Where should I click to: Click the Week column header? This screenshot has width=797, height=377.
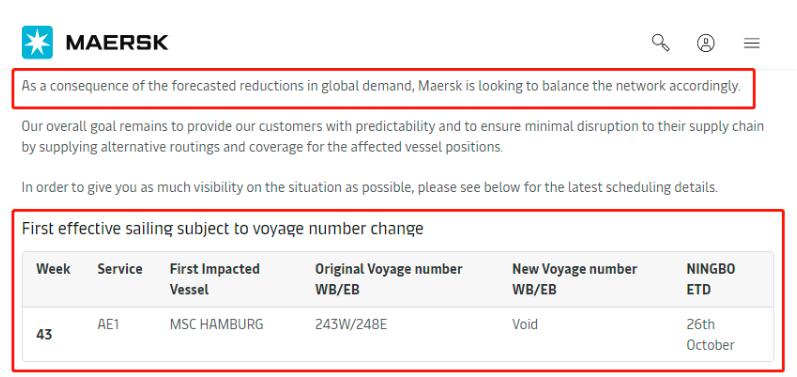(x=53, y=269)
